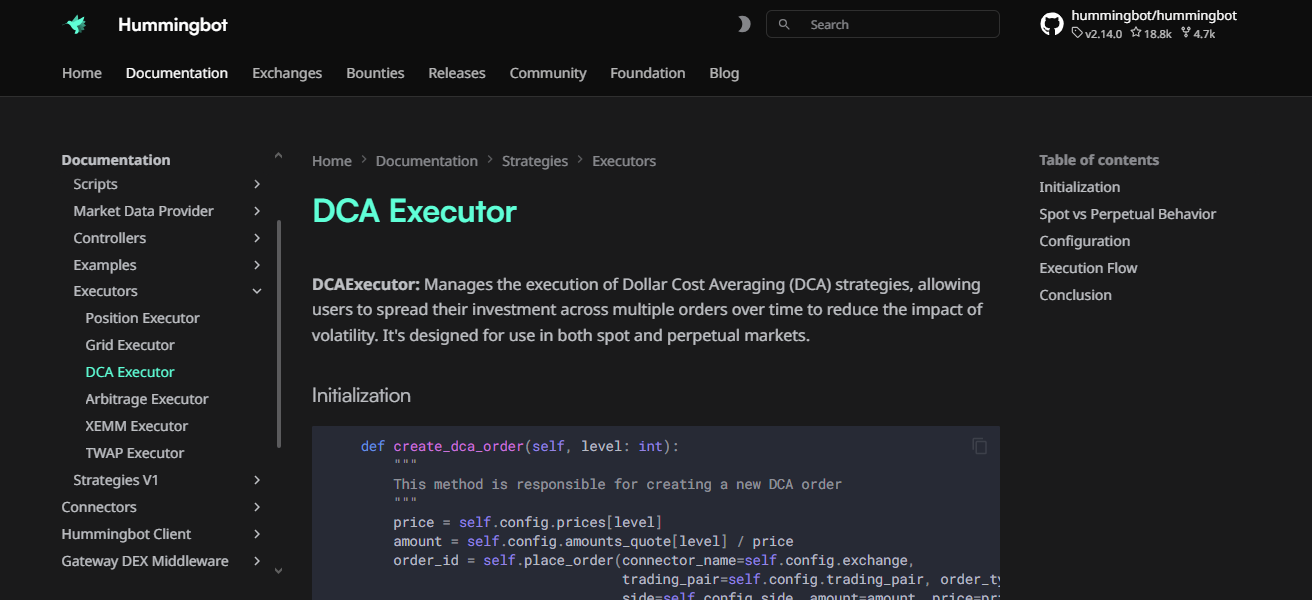This screenshot has width=1312, height=600.
Task: Open Gateway DEX Middleware in sidebar
Action: (x=145, y=561)
